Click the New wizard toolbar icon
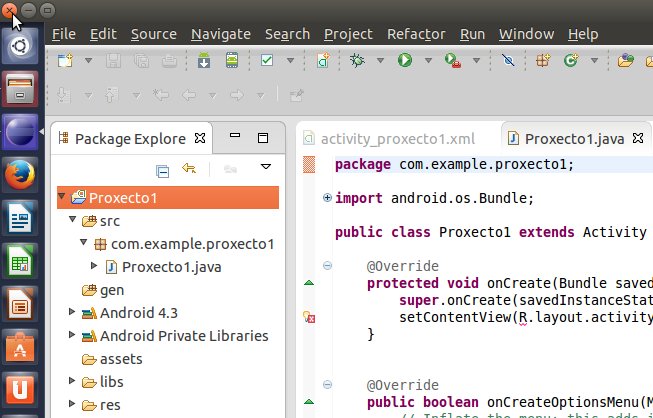 (x=65, y=61)
